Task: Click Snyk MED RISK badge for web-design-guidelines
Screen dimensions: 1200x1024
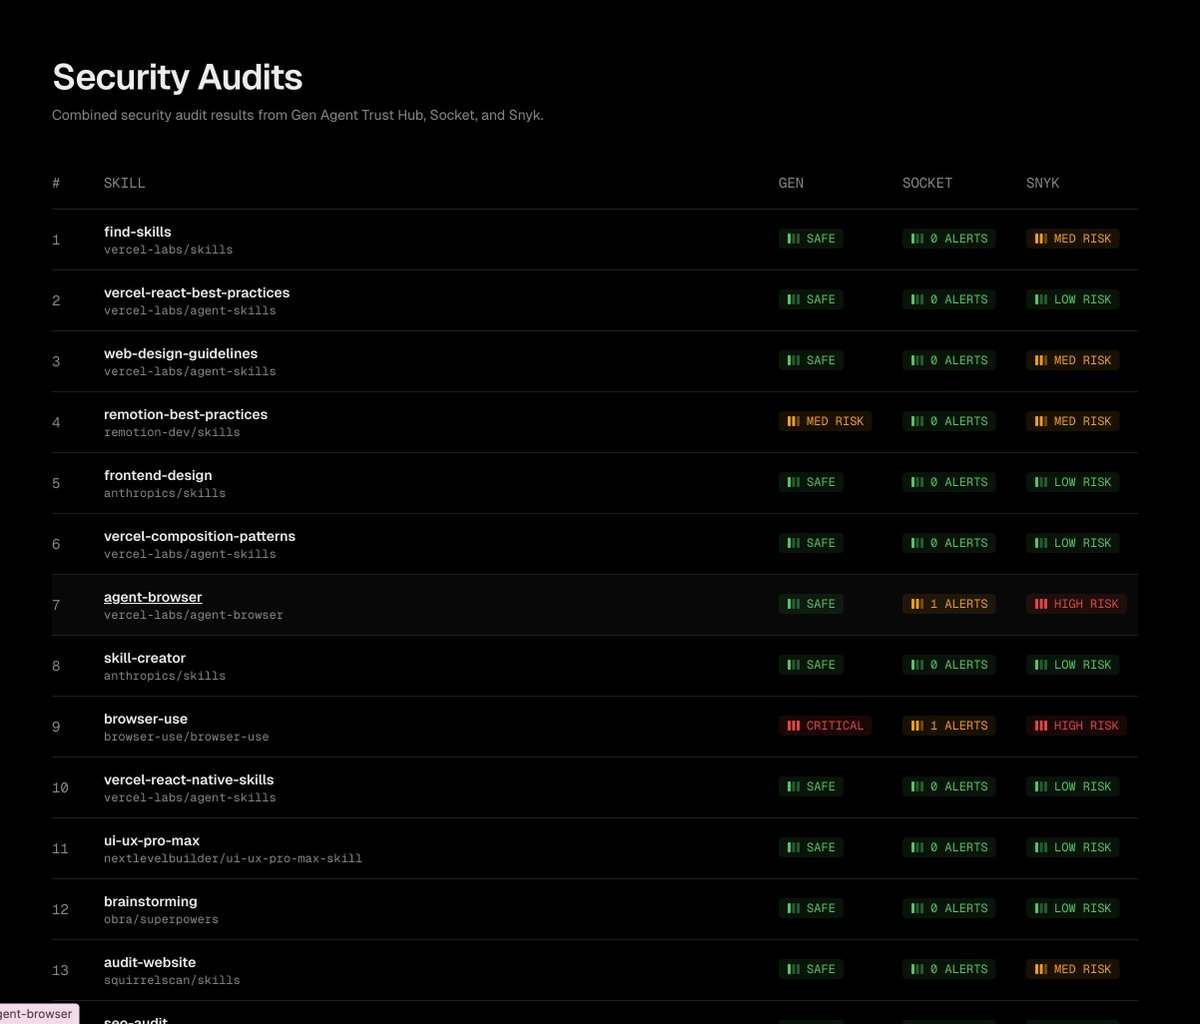Action: click(x=1072, y=361)
